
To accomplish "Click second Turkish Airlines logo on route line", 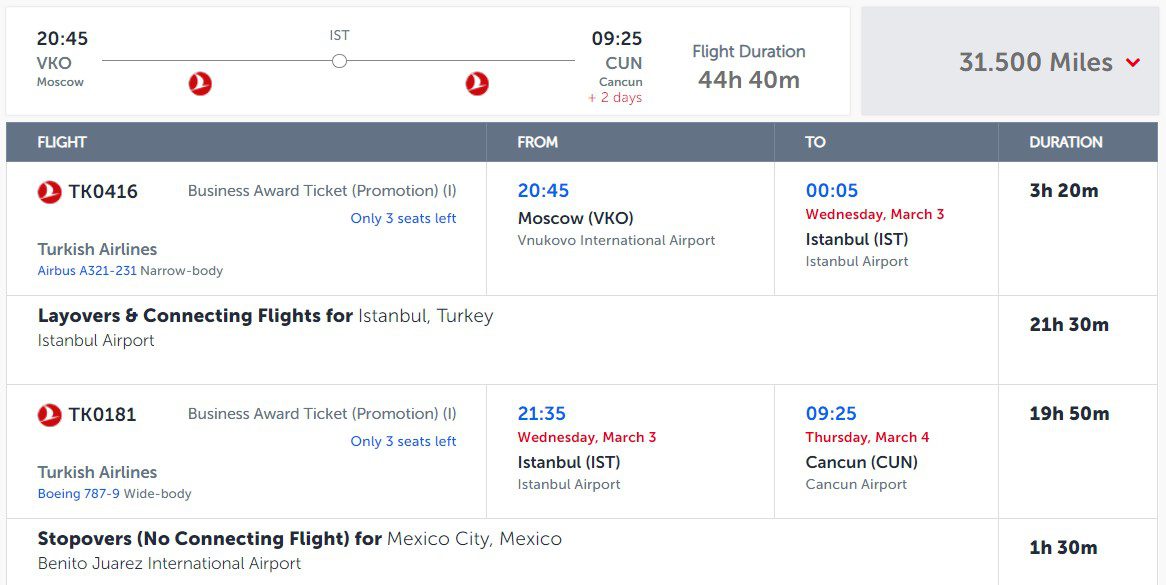I will point(477,84).
